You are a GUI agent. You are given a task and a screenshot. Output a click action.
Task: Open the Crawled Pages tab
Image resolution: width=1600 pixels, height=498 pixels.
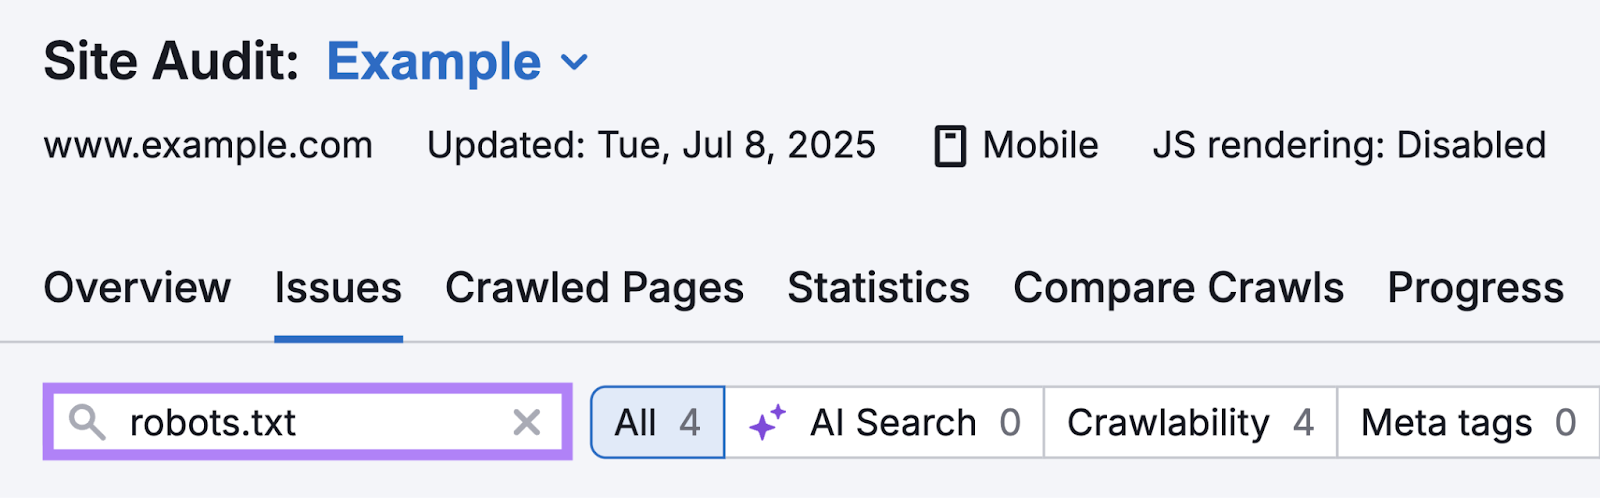(x=594, y=288)
